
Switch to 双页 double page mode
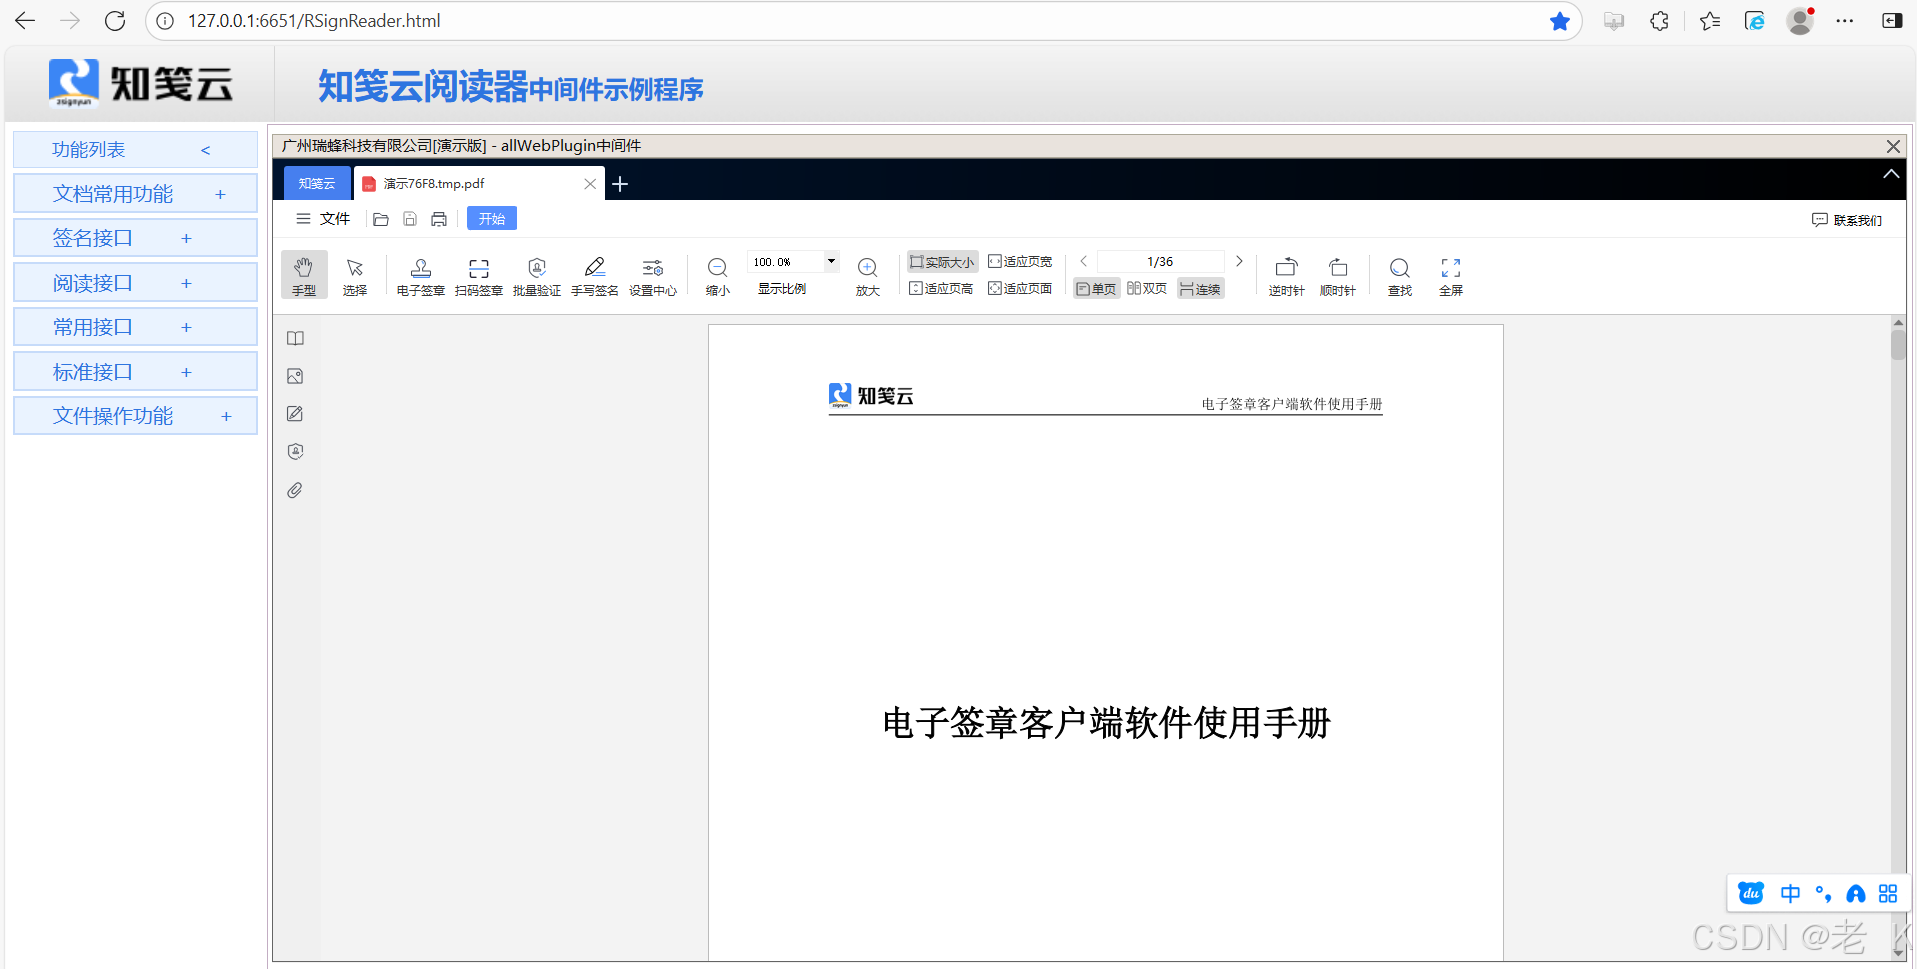click(x=1147, y=288)
